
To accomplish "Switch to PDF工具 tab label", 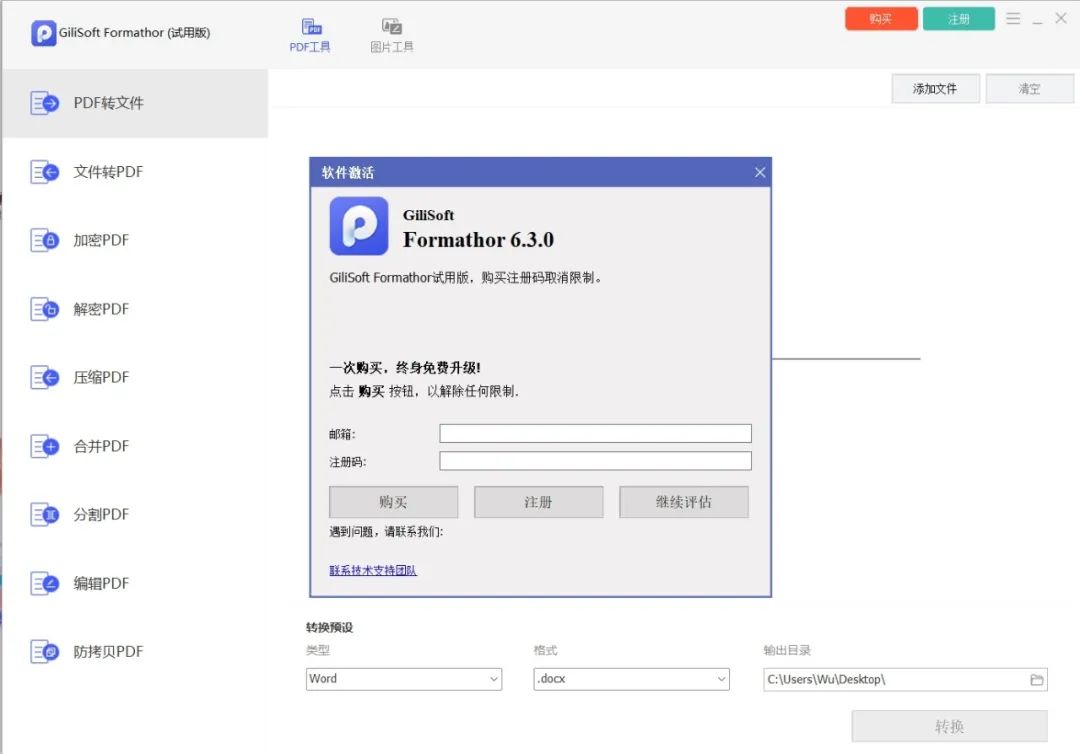I will 310,47.
